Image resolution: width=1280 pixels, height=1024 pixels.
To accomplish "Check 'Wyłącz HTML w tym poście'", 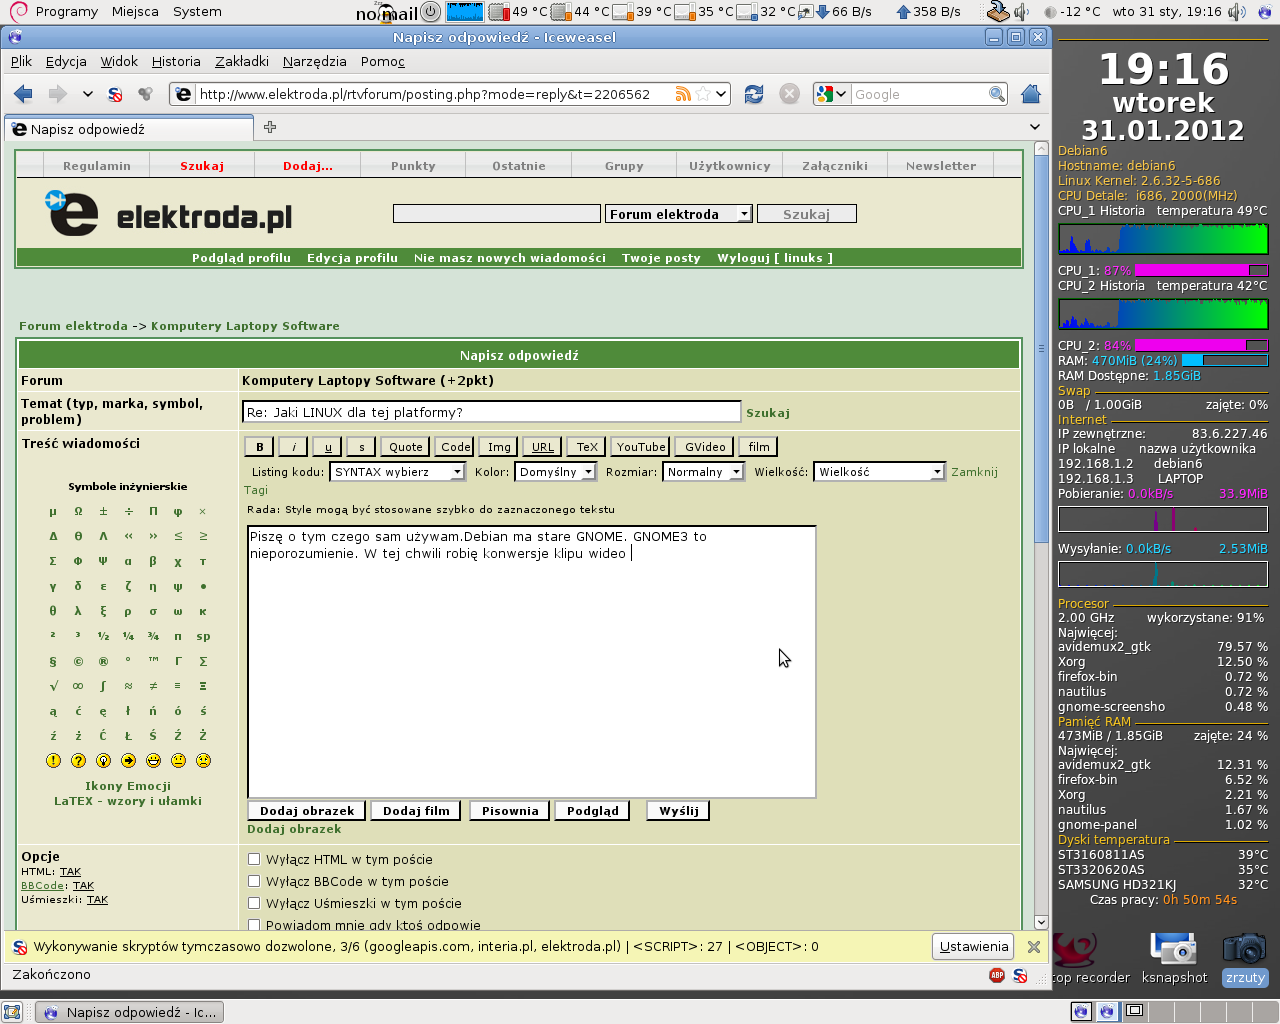I will coord(254,859).
